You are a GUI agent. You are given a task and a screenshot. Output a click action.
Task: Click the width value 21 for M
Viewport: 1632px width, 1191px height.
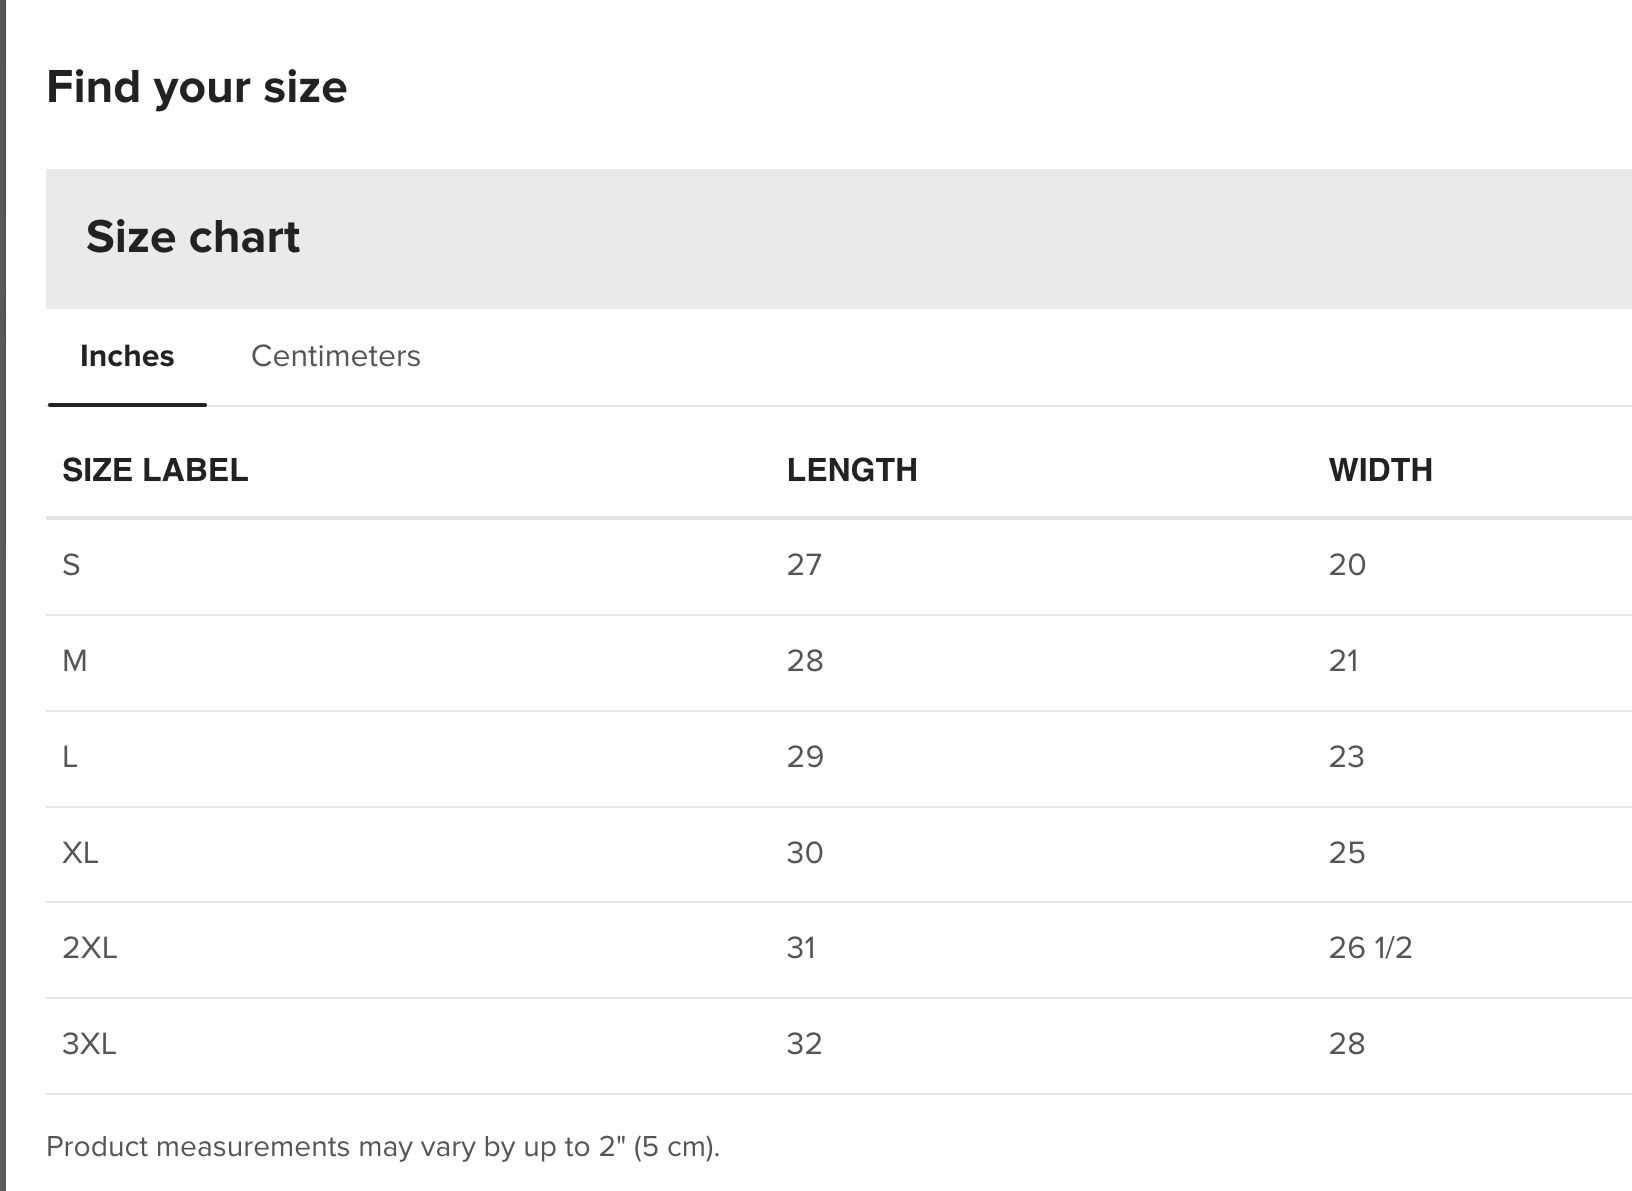click(x=1343, y=661)
